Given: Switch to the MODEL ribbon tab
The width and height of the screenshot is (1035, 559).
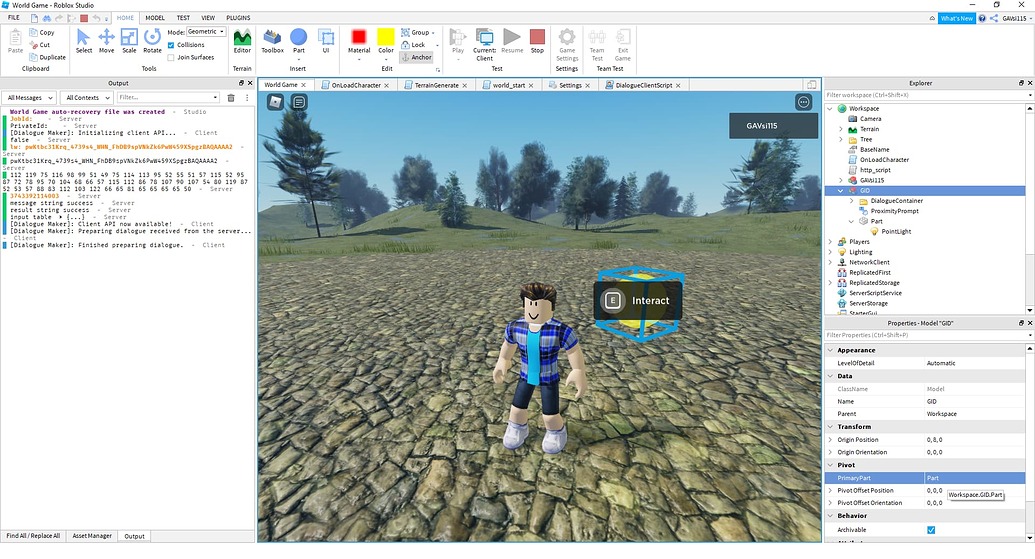Looking at the screenshot, I should (x=155, y=18).
